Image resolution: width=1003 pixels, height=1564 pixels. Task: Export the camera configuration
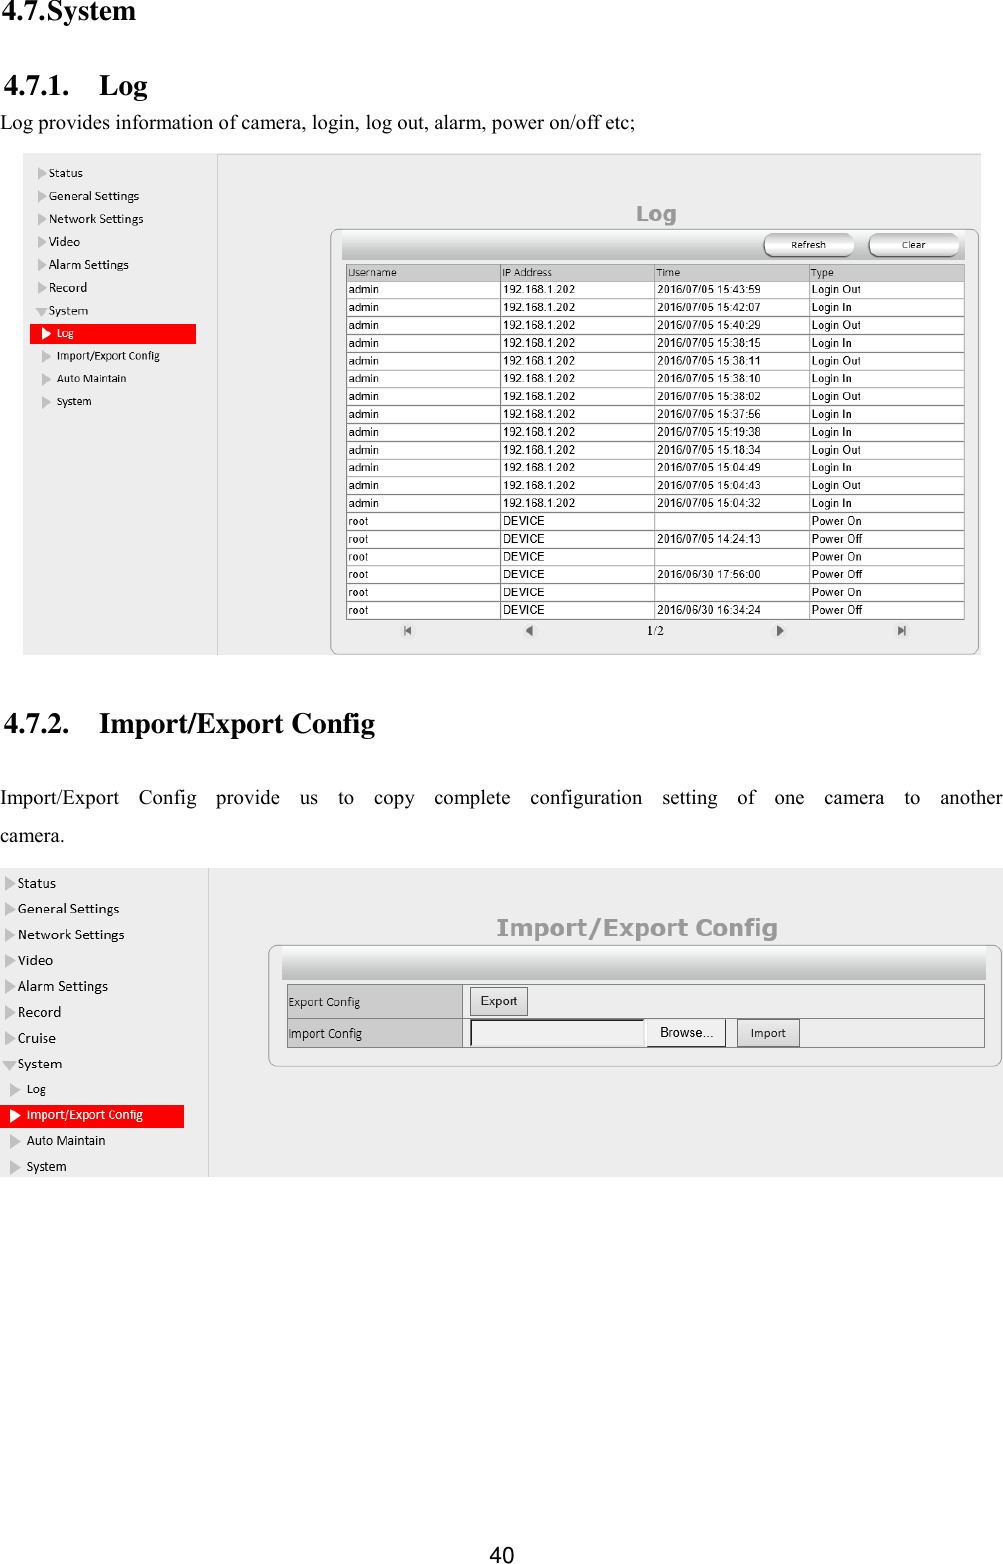[x=497, y=1001]
